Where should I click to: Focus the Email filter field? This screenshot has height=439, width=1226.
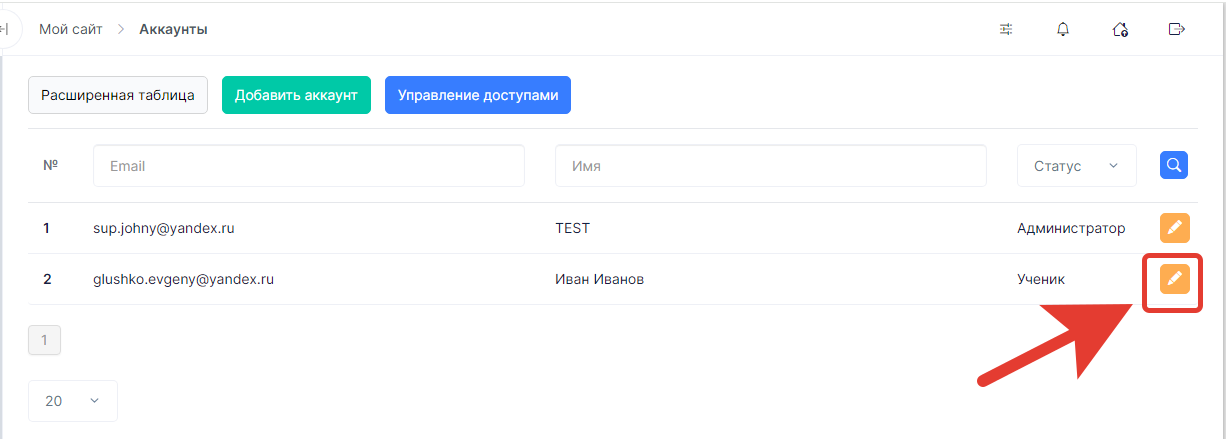coord(309,166)
